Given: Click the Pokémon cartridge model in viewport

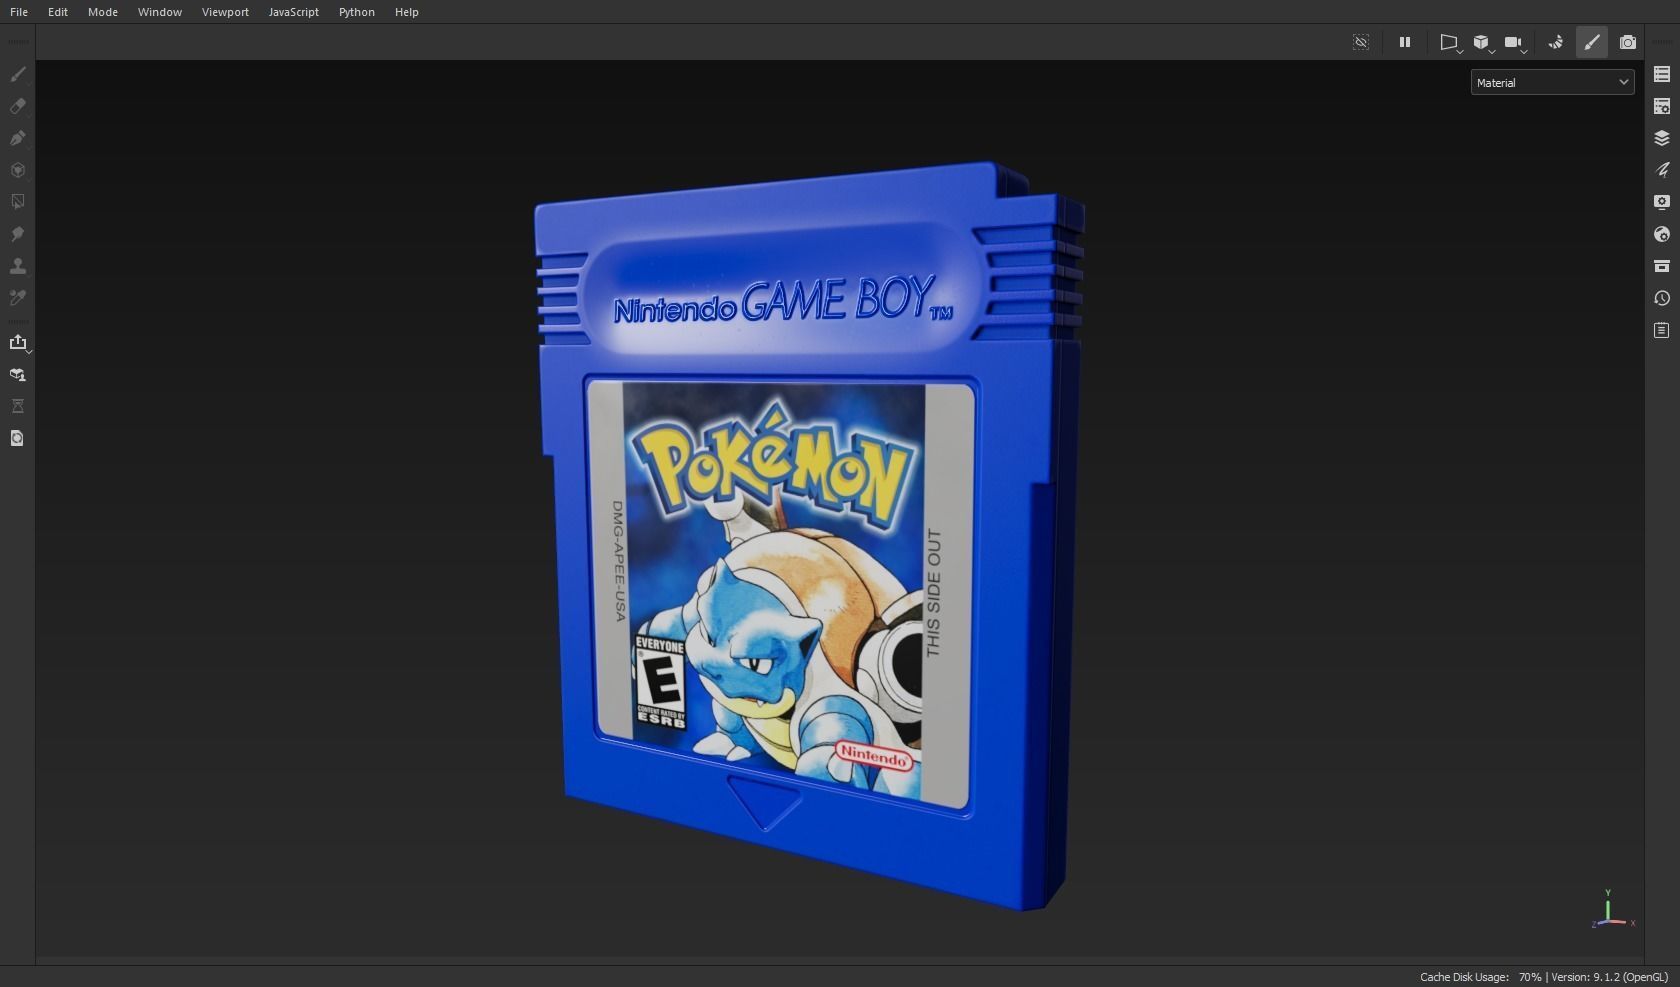Looking at the screenshot, I should point(808,537).
